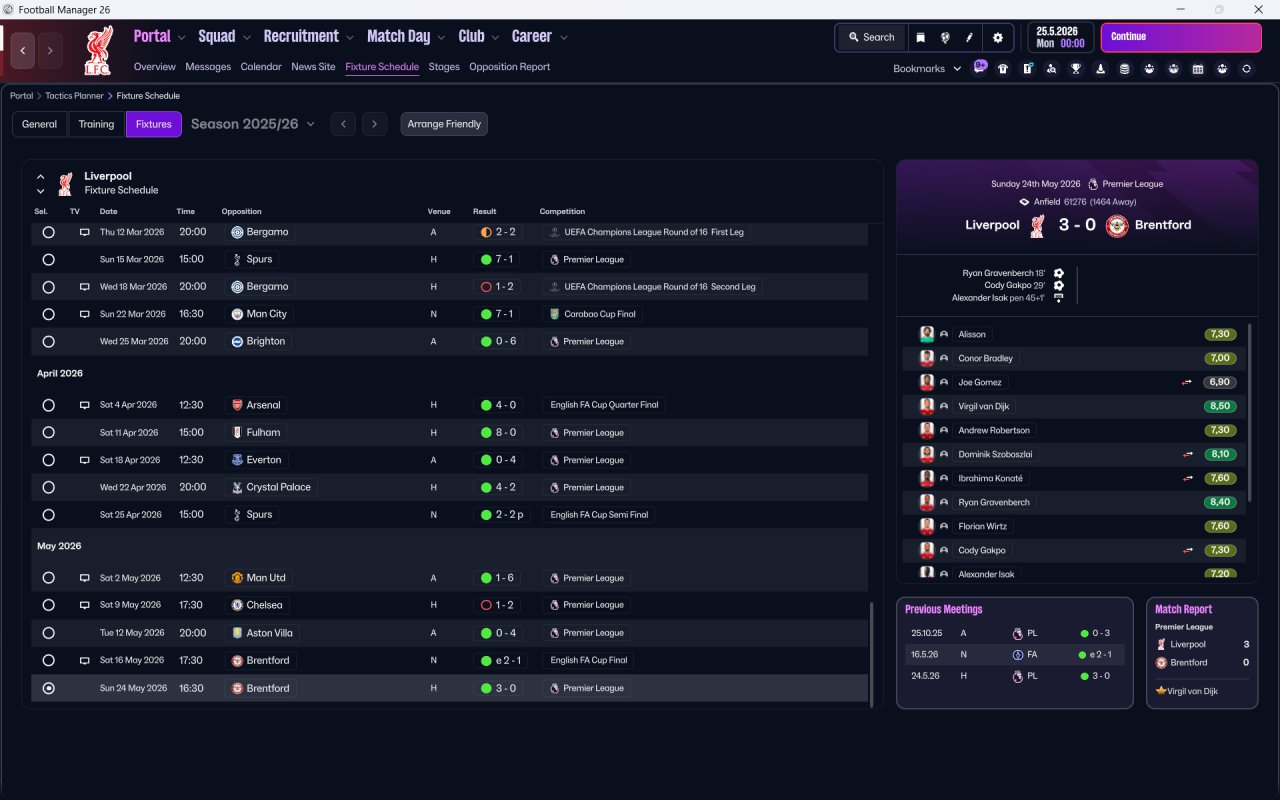Select the Brighton fixture radio button
The height and width of the screenshot is (800, 1280).
(48, 341)
